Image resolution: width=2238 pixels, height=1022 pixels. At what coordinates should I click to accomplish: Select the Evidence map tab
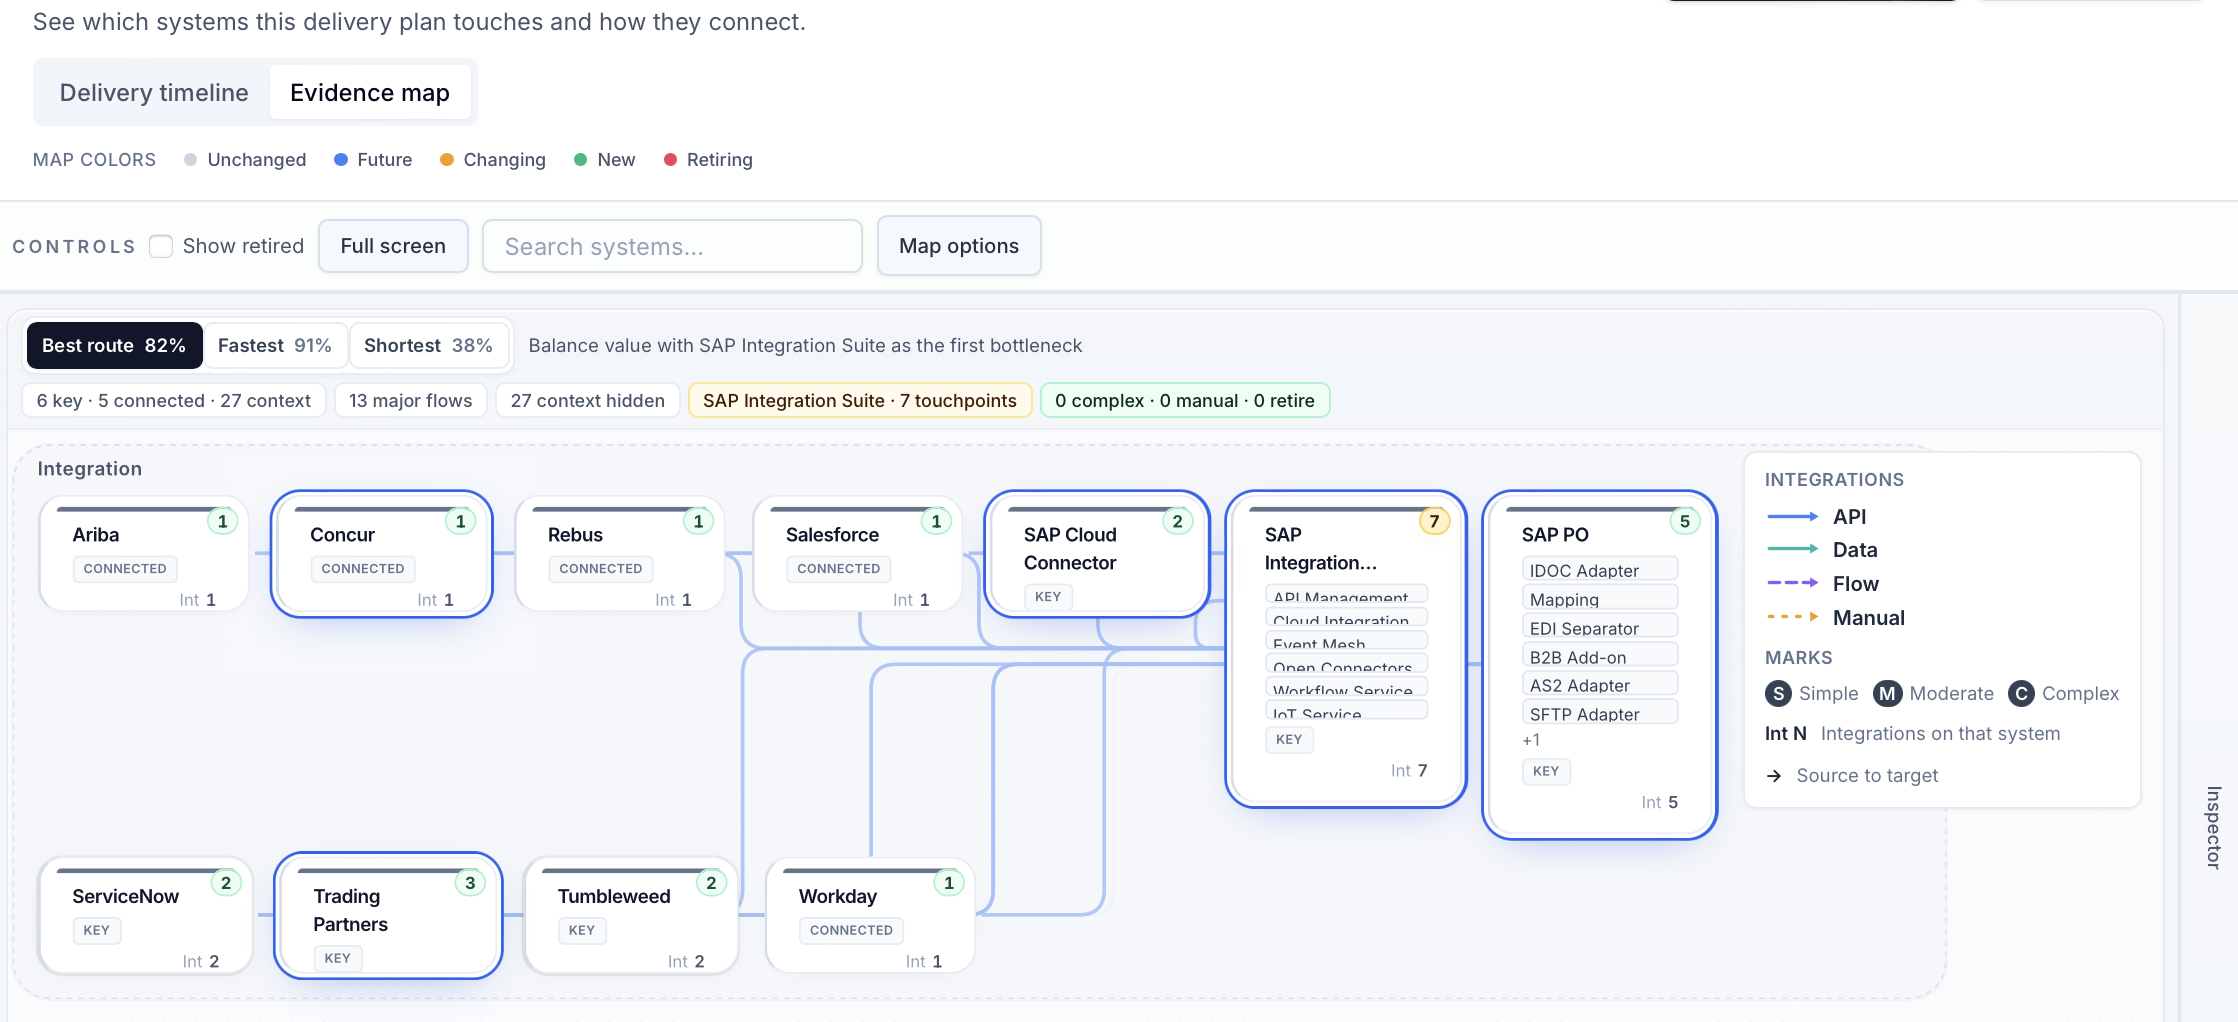tap(370, 93)
